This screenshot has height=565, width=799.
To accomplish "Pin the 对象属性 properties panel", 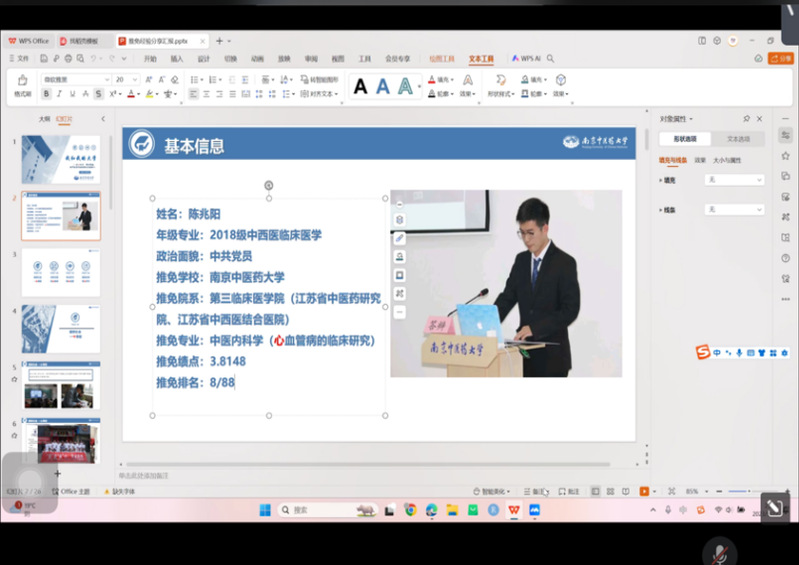I will pos(746,119).
